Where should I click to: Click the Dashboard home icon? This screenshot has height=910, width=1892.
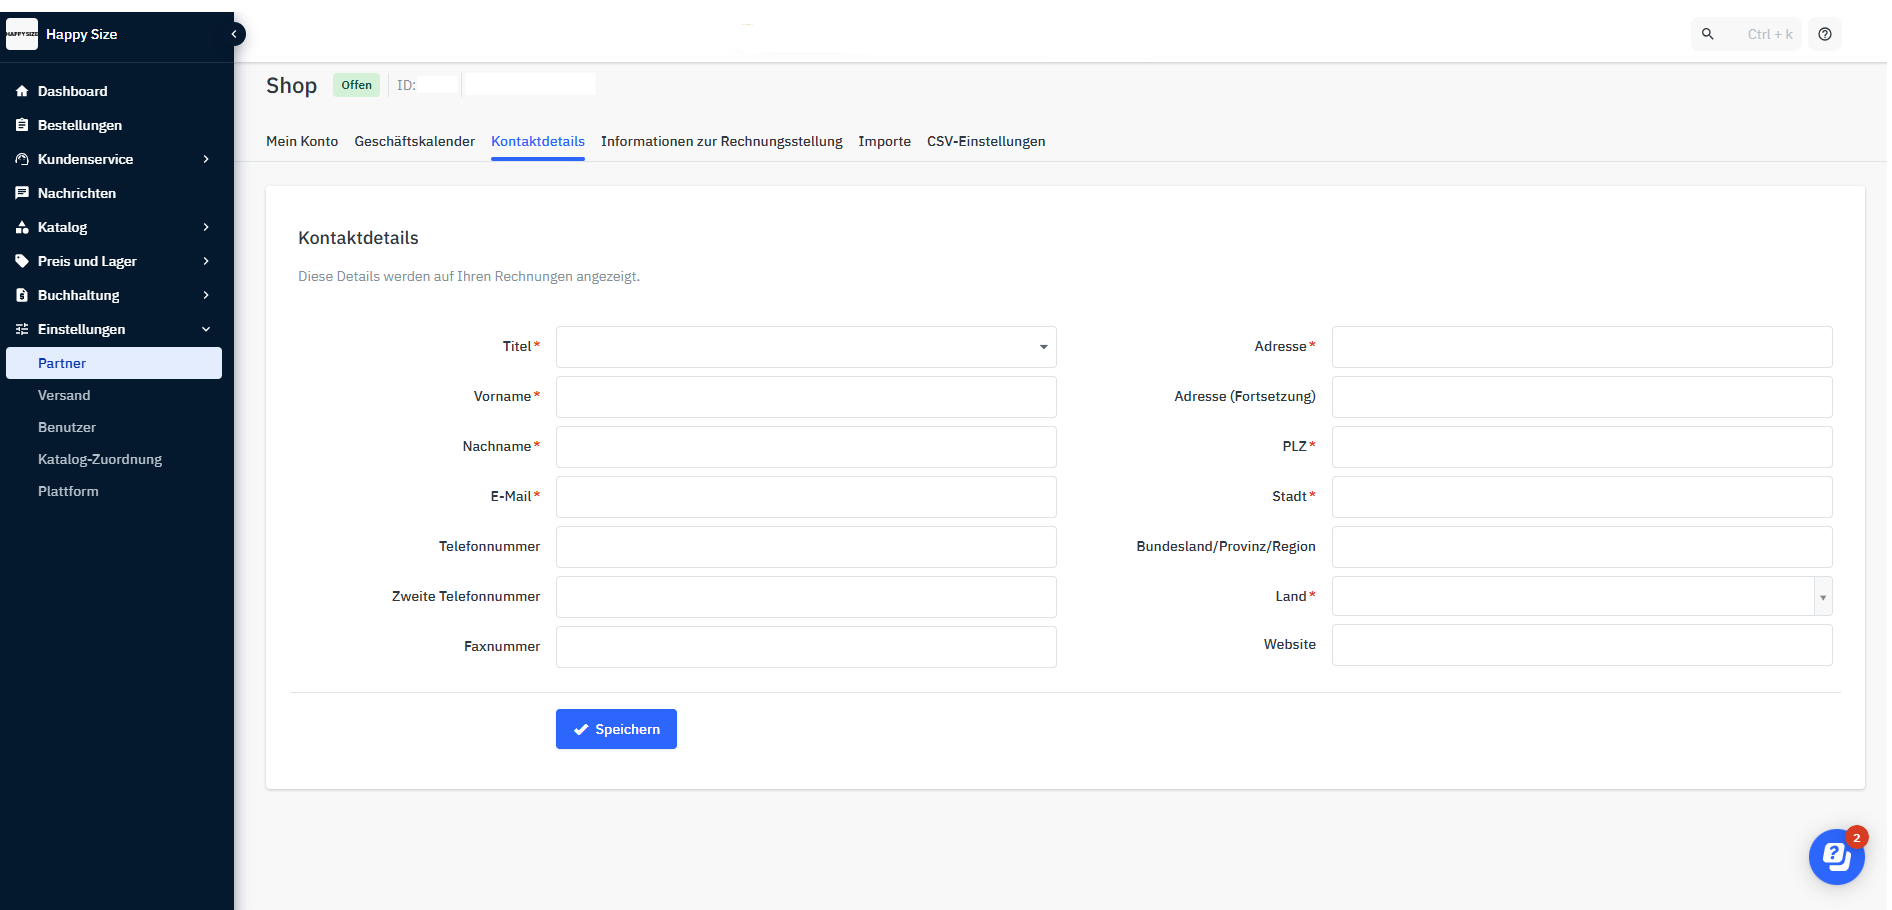pos(22,91)
